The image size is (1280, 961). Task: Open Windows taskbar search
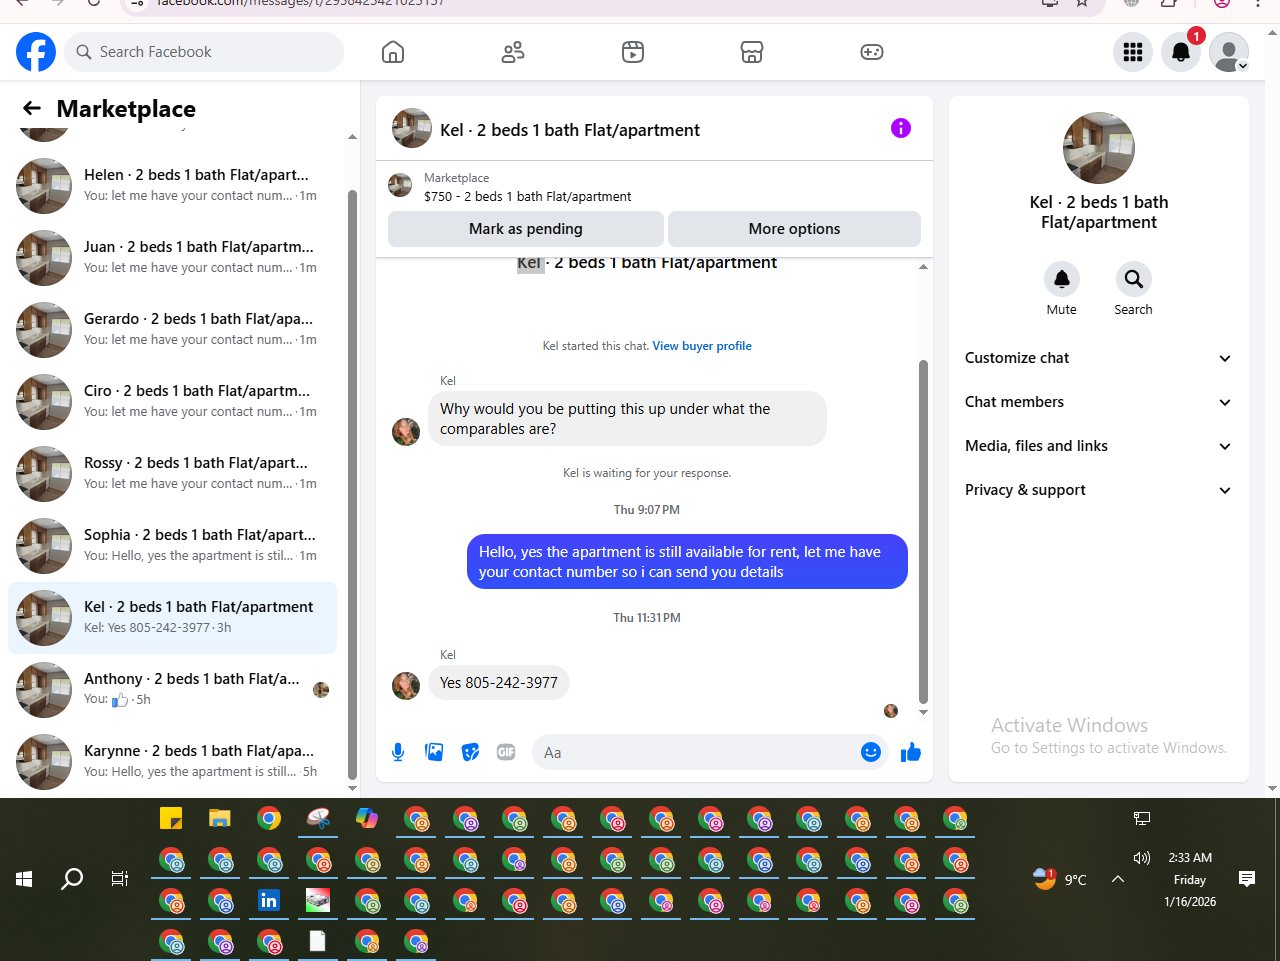[72, 879]
